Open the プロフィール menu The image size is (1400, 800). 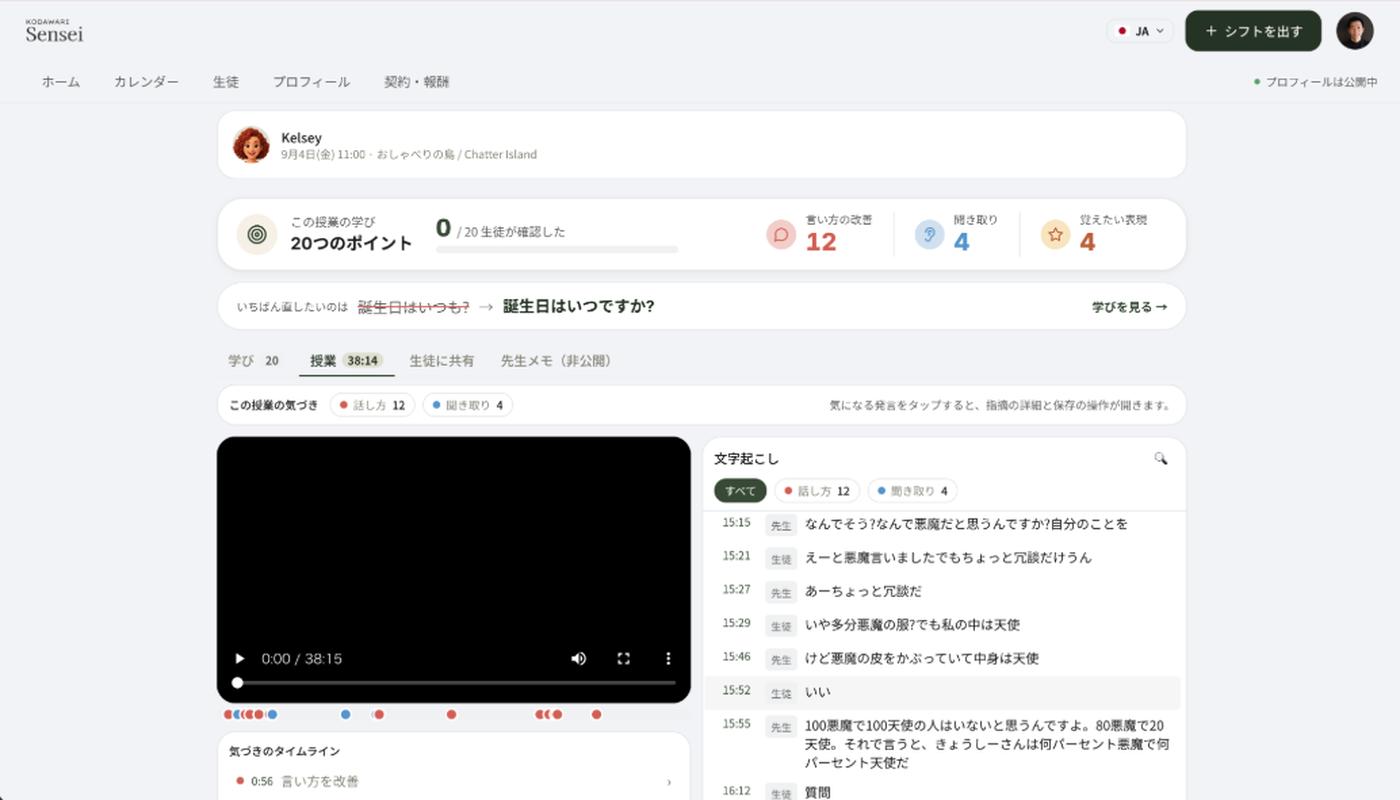coord(311,82)
